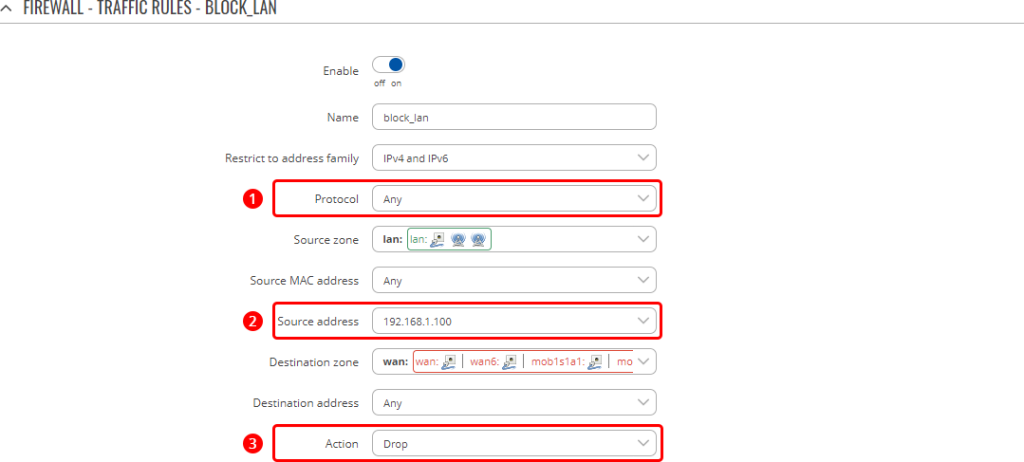This screenshot has width=1024, height=462.
Task: Click the wan6 interface icon in Destination zone
Action: click(511, 361)
